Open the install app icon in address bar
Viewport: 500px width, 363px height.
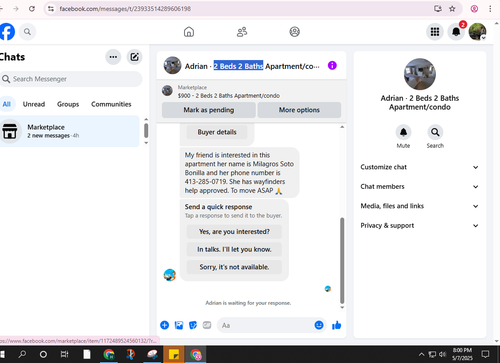438,9
